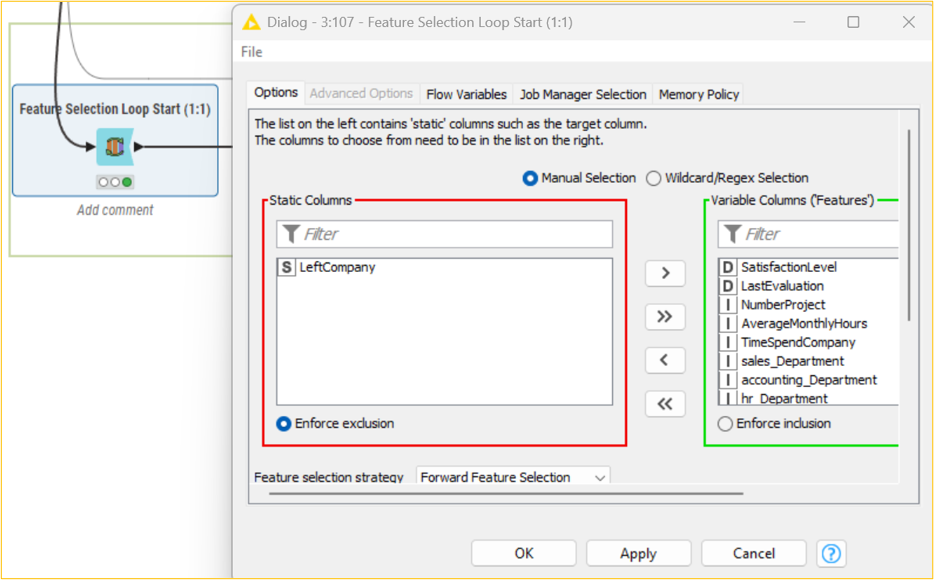Viewport: 934px width, 580px height.
Task: Switch to the Job Manager Selection tab
Action: [583, 94]
